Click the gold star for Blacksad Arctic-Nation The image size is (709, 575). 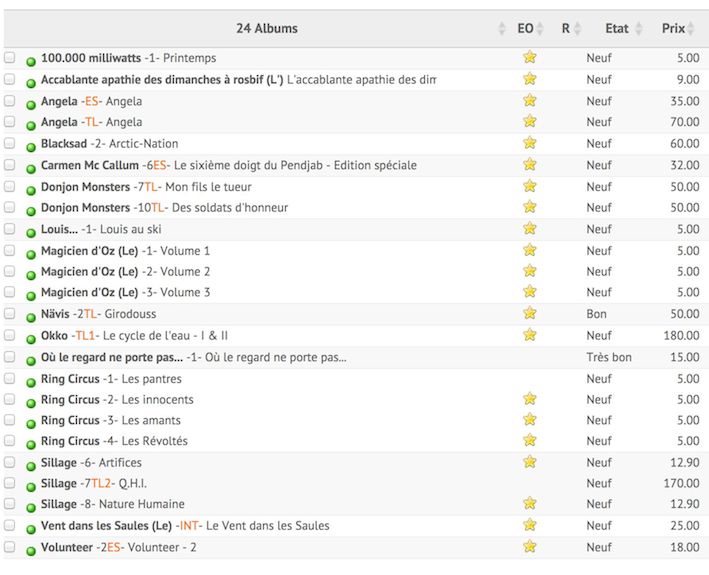pos(530,143)
